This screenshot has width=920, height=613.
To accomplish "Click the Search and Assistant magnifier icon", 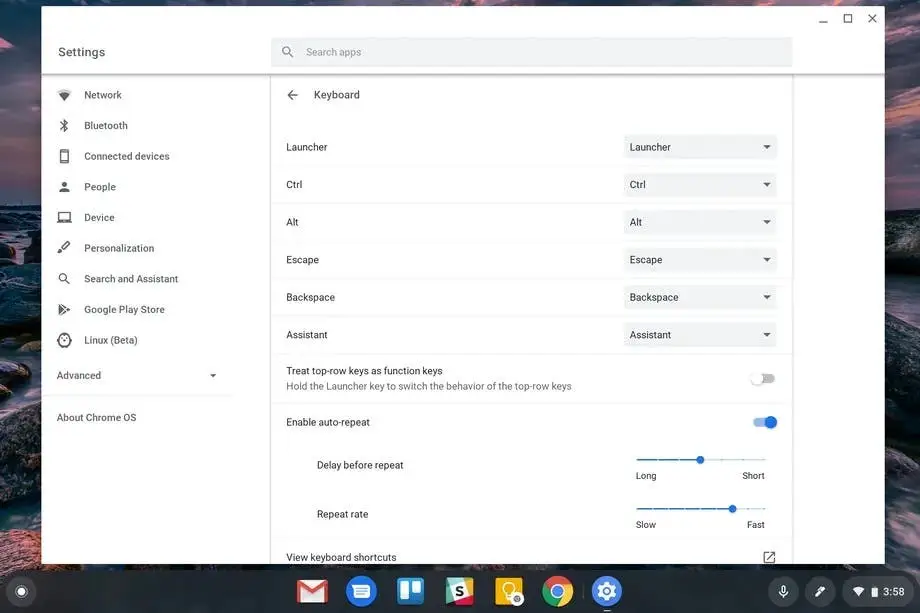I will pyautogui.click(x=65, y=279).
